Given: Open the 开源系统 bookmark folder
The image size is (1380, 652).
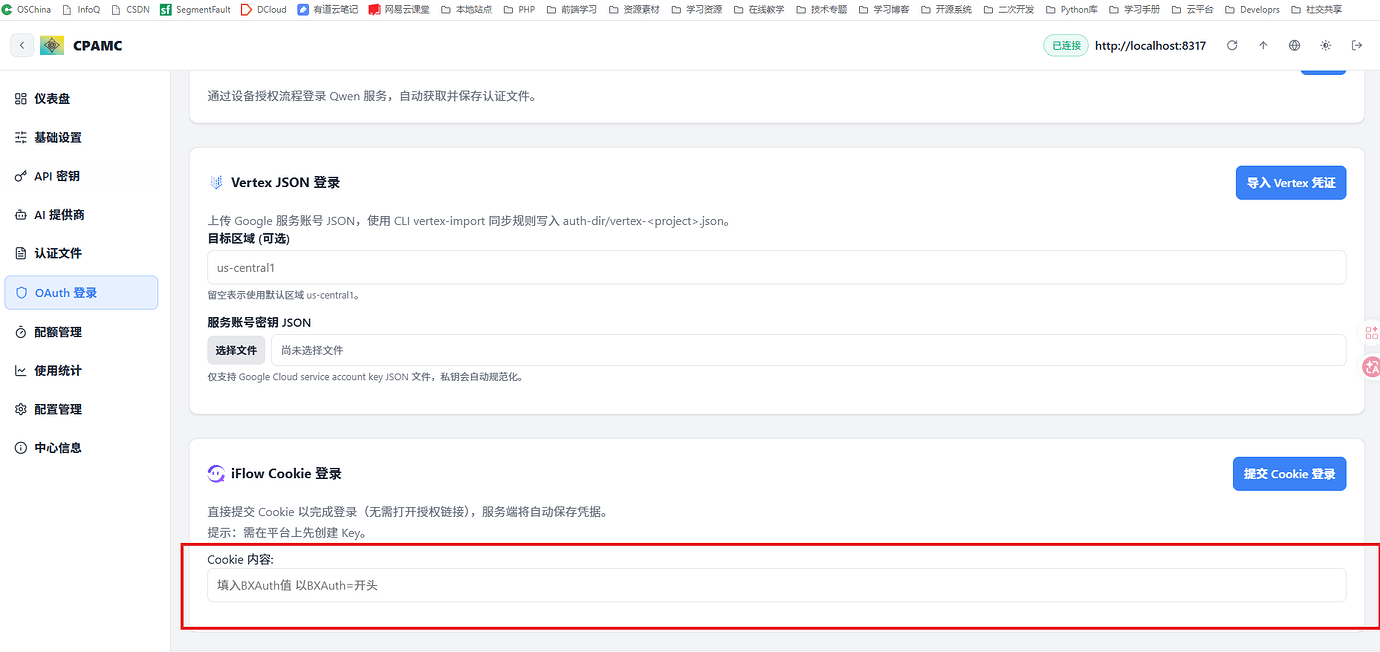Looking at the screenshot, I should 946,9.
